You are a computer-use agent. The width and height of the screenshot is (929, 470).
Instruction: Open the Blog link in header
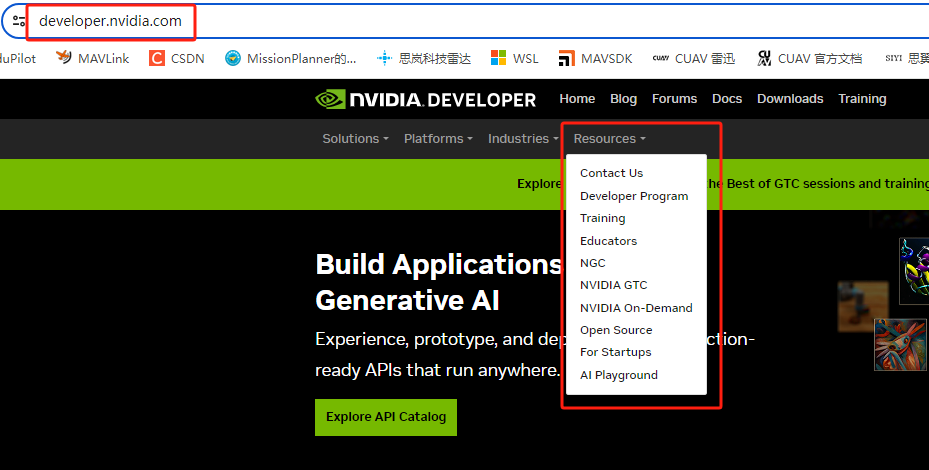pyautogui.click(x=623, y=99)
